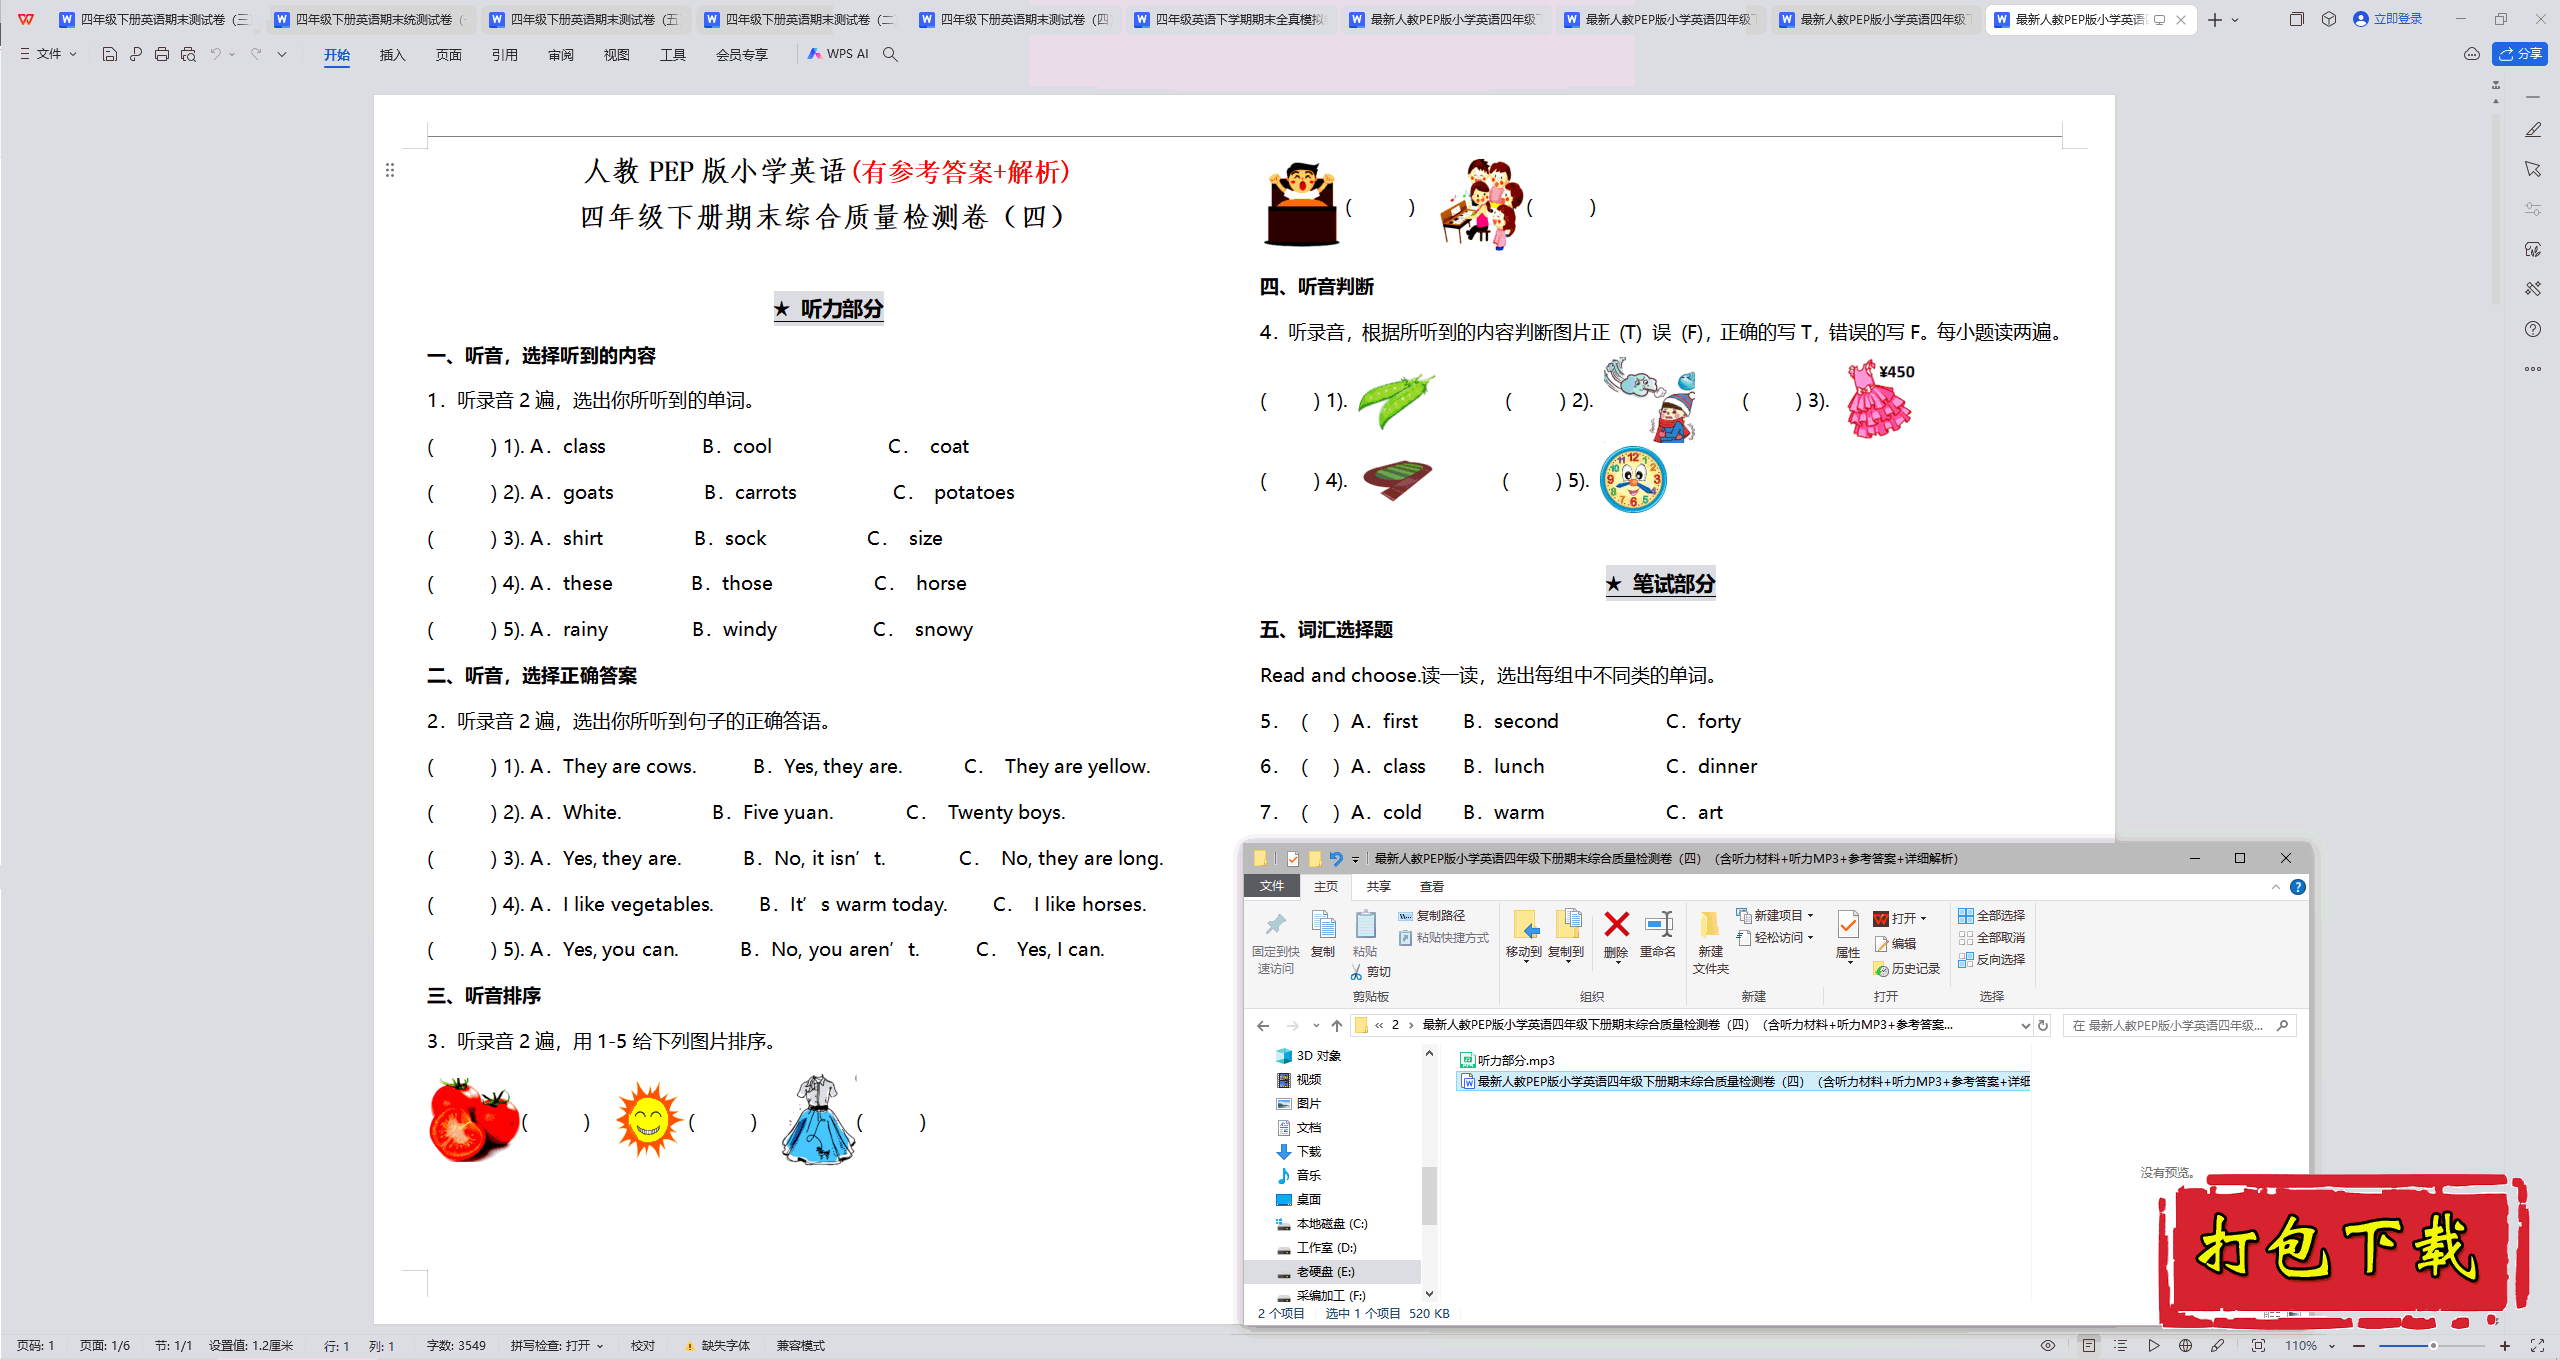This screenshot has height=1360, width=2560.
Task: Click 立即登录 login link
Action: tap(2388, 19)
